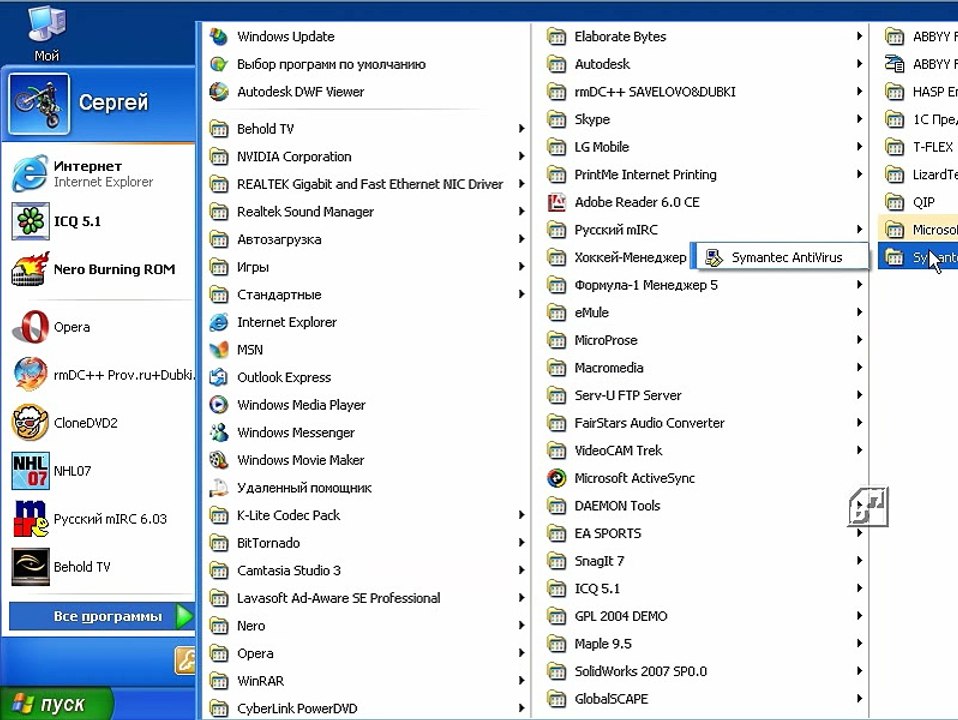
Task: Expand Elaborate Bytes submenu arrow
Action: [859, 37]
